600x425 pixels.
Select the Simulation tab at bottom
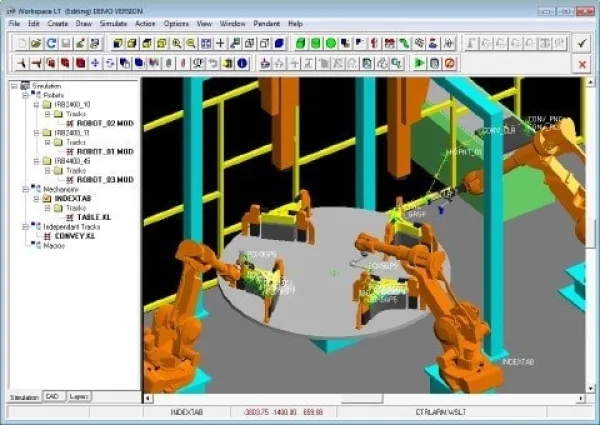(x=24, y=397)
